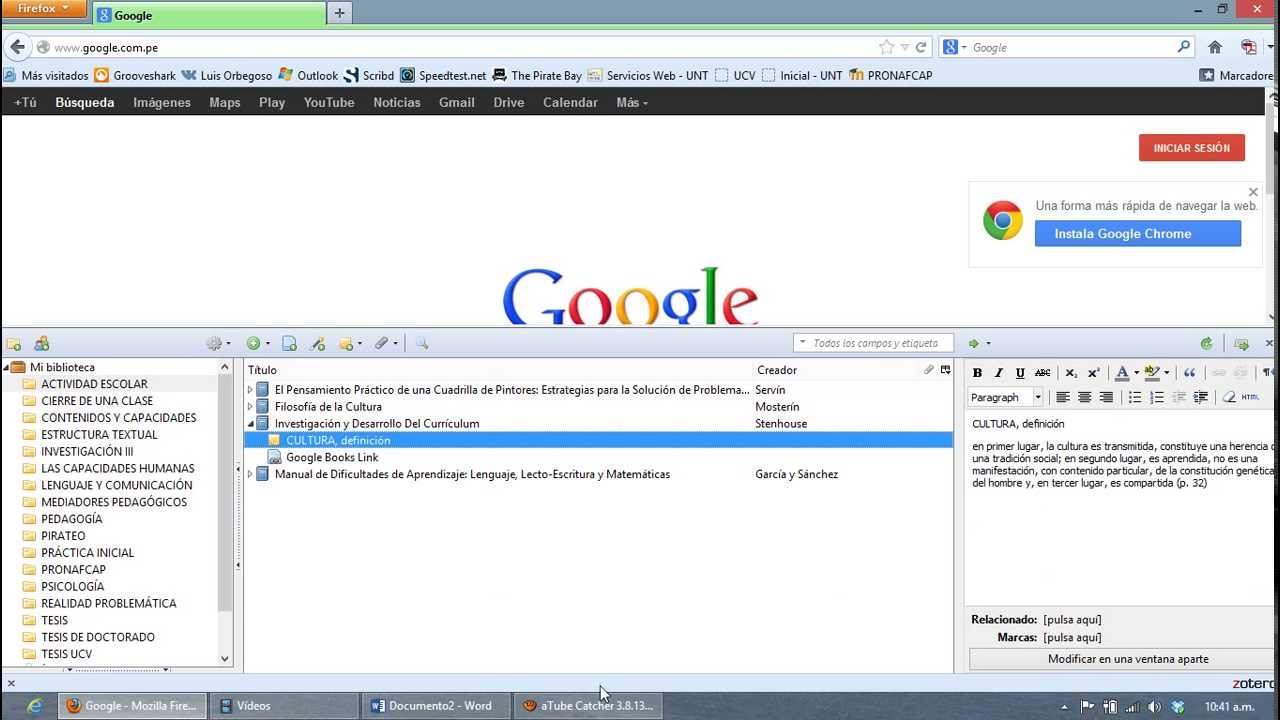Screen dimensions: 1280x720
Task: Toggle Zotero full tab mode
Action: [x=1242, y=343]
